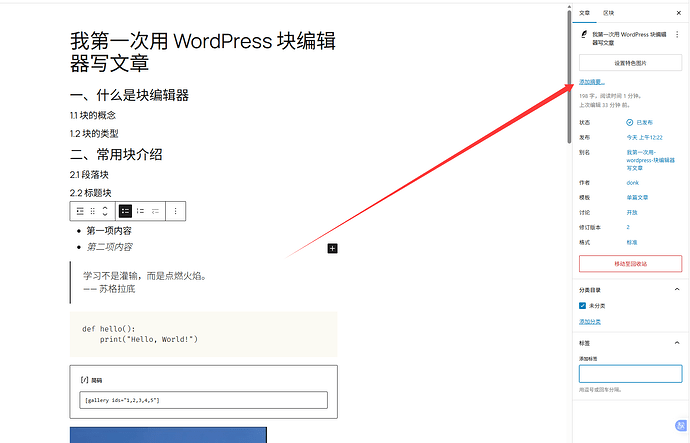Open the template option 单篇文章
The height and width of the screenshot is (443, 690).
637,198
